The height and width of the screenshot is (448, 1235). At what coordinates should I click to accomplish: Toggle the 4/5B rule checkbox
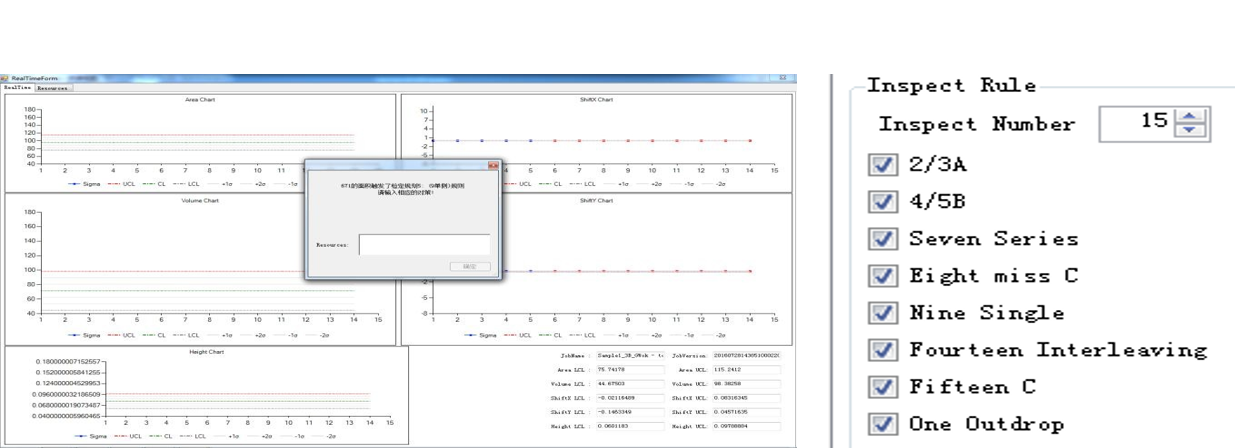[x=882, y=202]
